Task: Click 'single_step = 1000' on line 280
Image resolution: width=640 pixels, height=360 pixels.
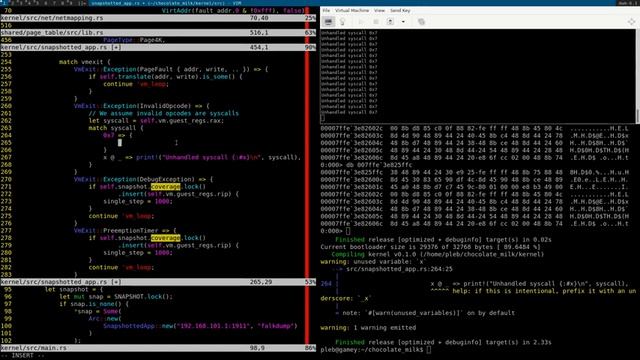Action: [138, 253]
